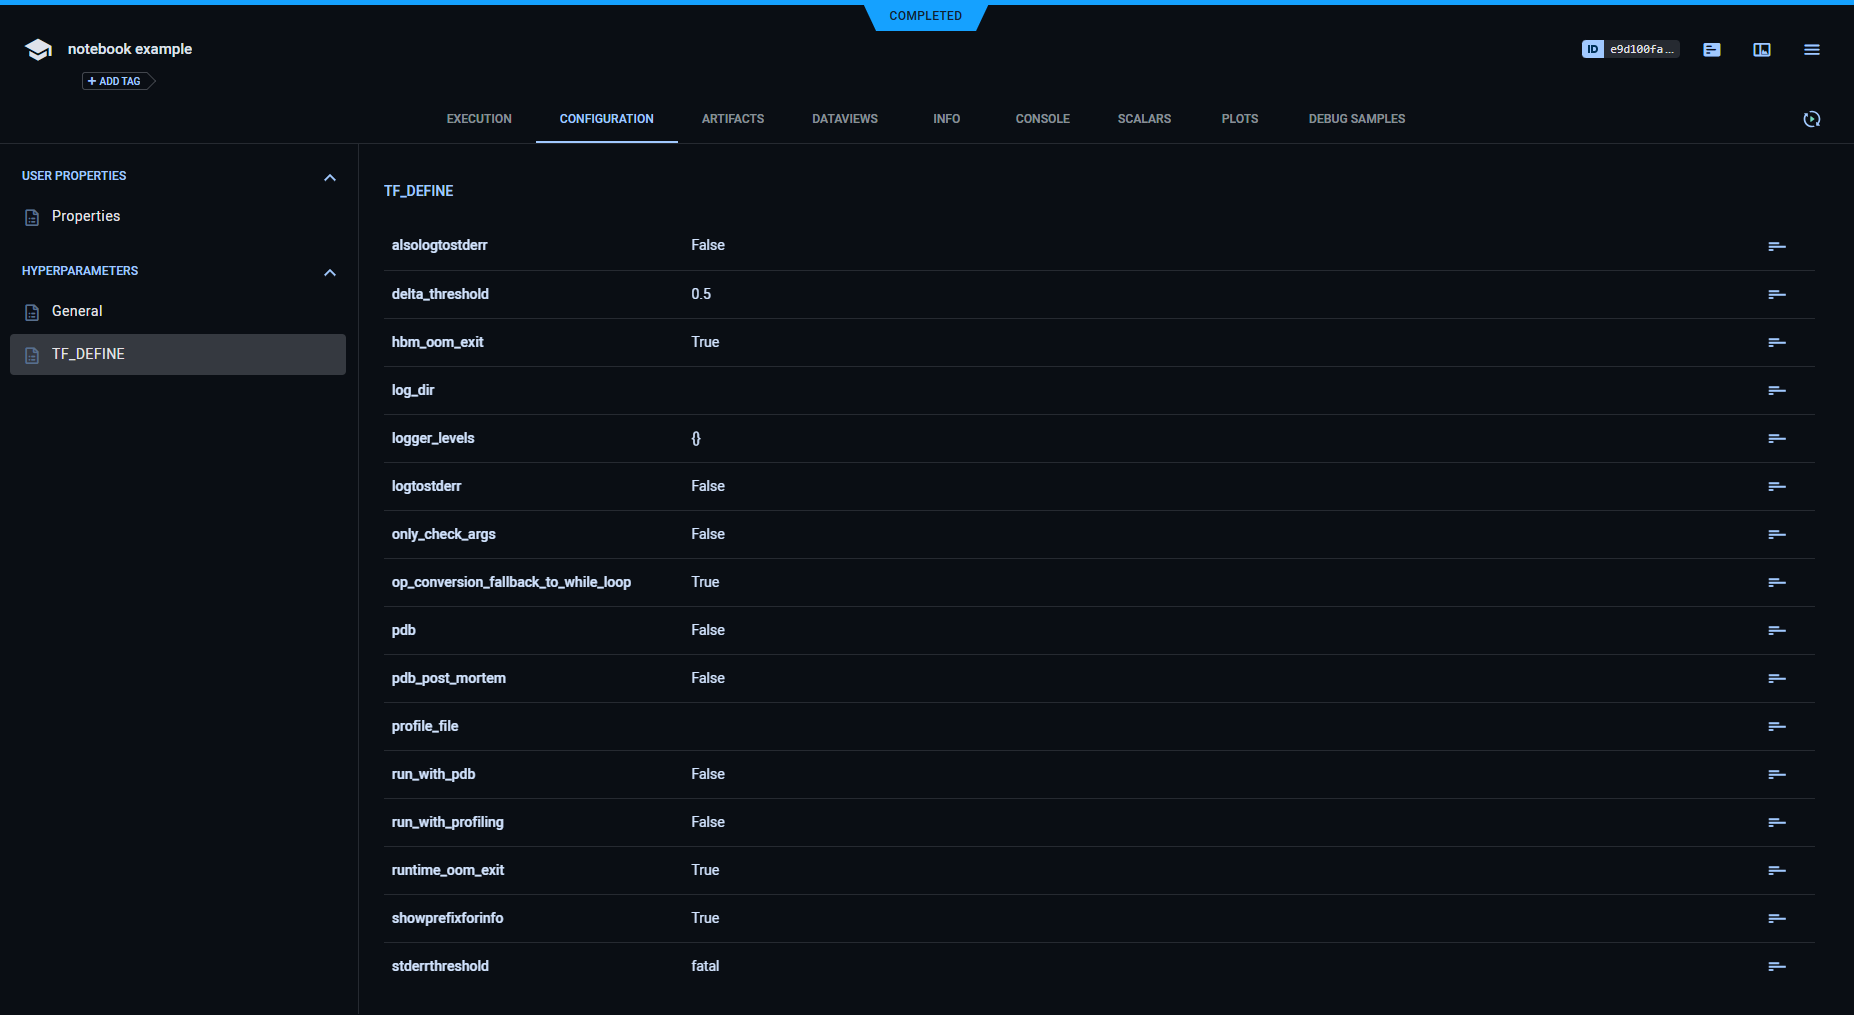
Task: Go to the Debug Samples tab
Action: (x=1356, y=119)
